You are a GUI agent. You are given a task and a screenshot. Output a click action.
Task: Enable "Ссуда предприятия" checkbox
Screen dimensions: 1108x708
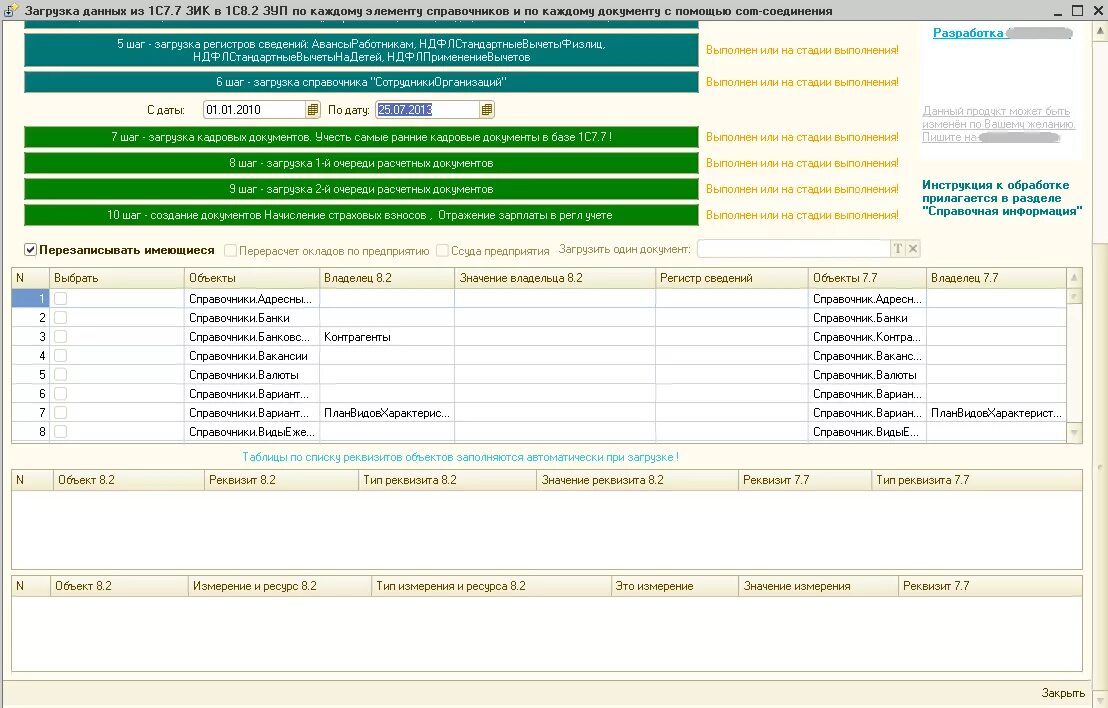(442, 250)
